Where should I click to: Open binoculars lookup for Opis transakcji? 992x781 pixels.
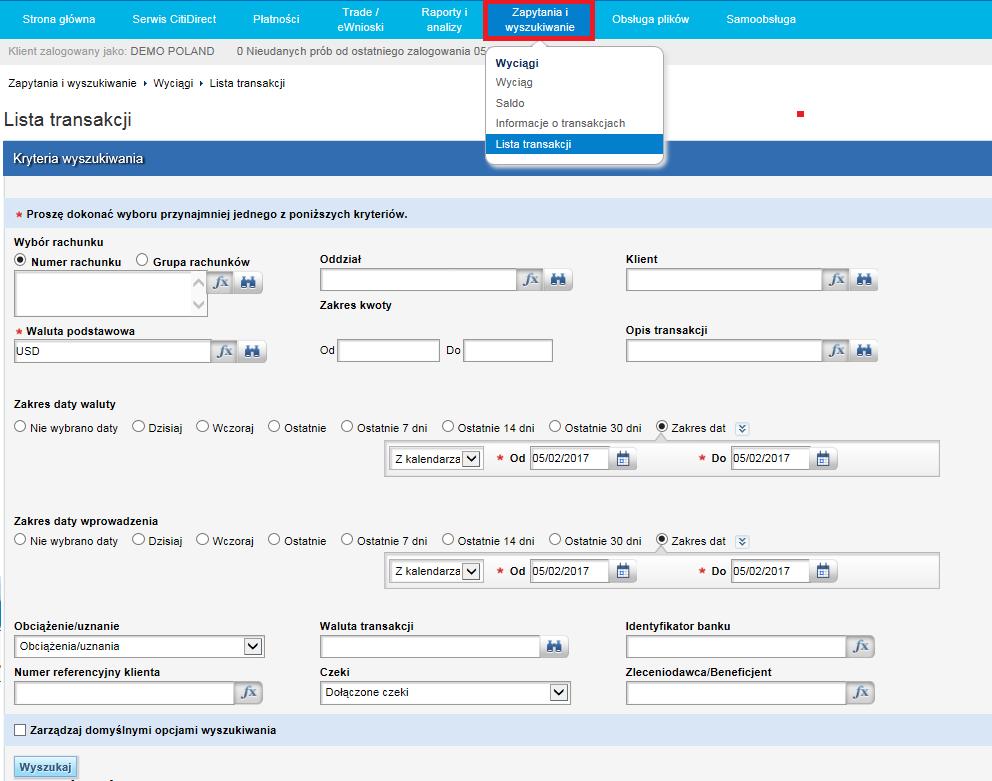pyautogui.click(x=864, y=350)
